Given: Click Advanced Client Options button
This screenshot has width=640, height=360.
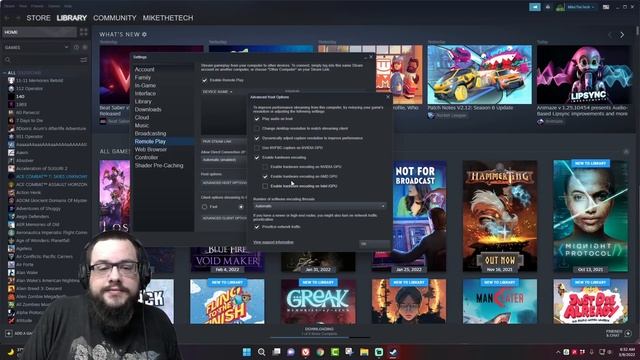Looking at the screenshot, I should click(224, 218).
